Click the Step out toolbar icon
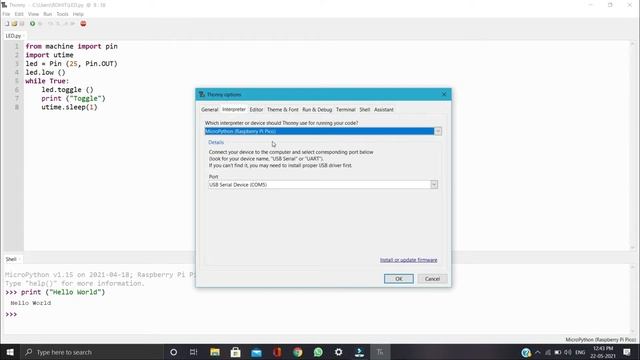The width and height of the screenshot is (640, 360). click(x=65, y=24)
